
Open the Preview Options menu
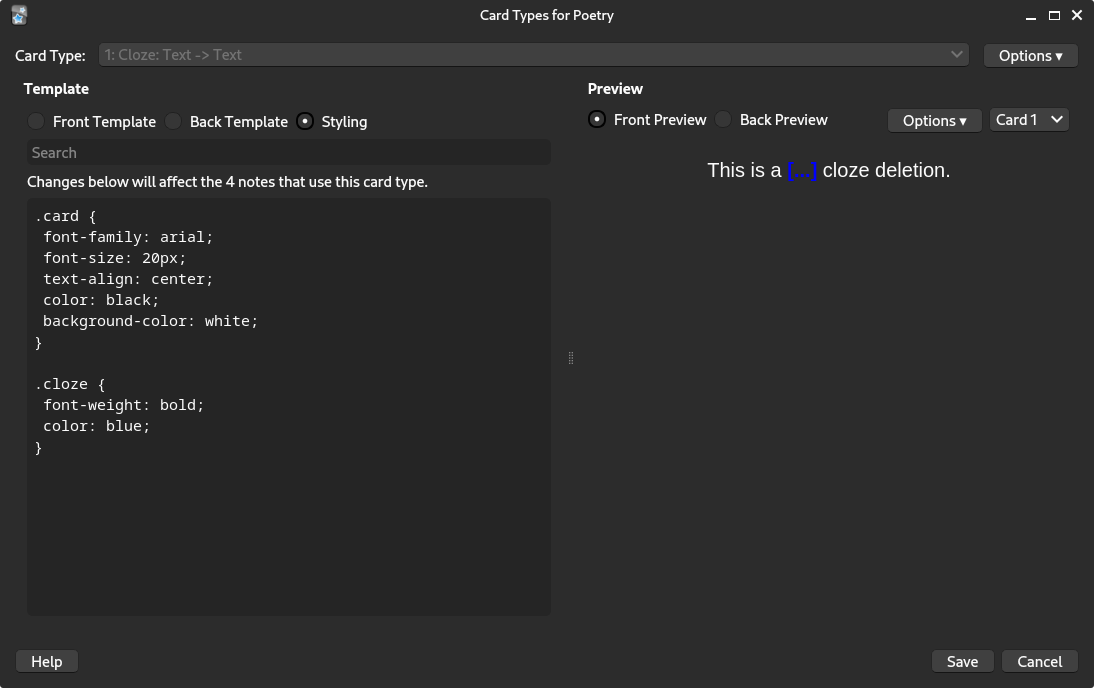coord(934,120)
